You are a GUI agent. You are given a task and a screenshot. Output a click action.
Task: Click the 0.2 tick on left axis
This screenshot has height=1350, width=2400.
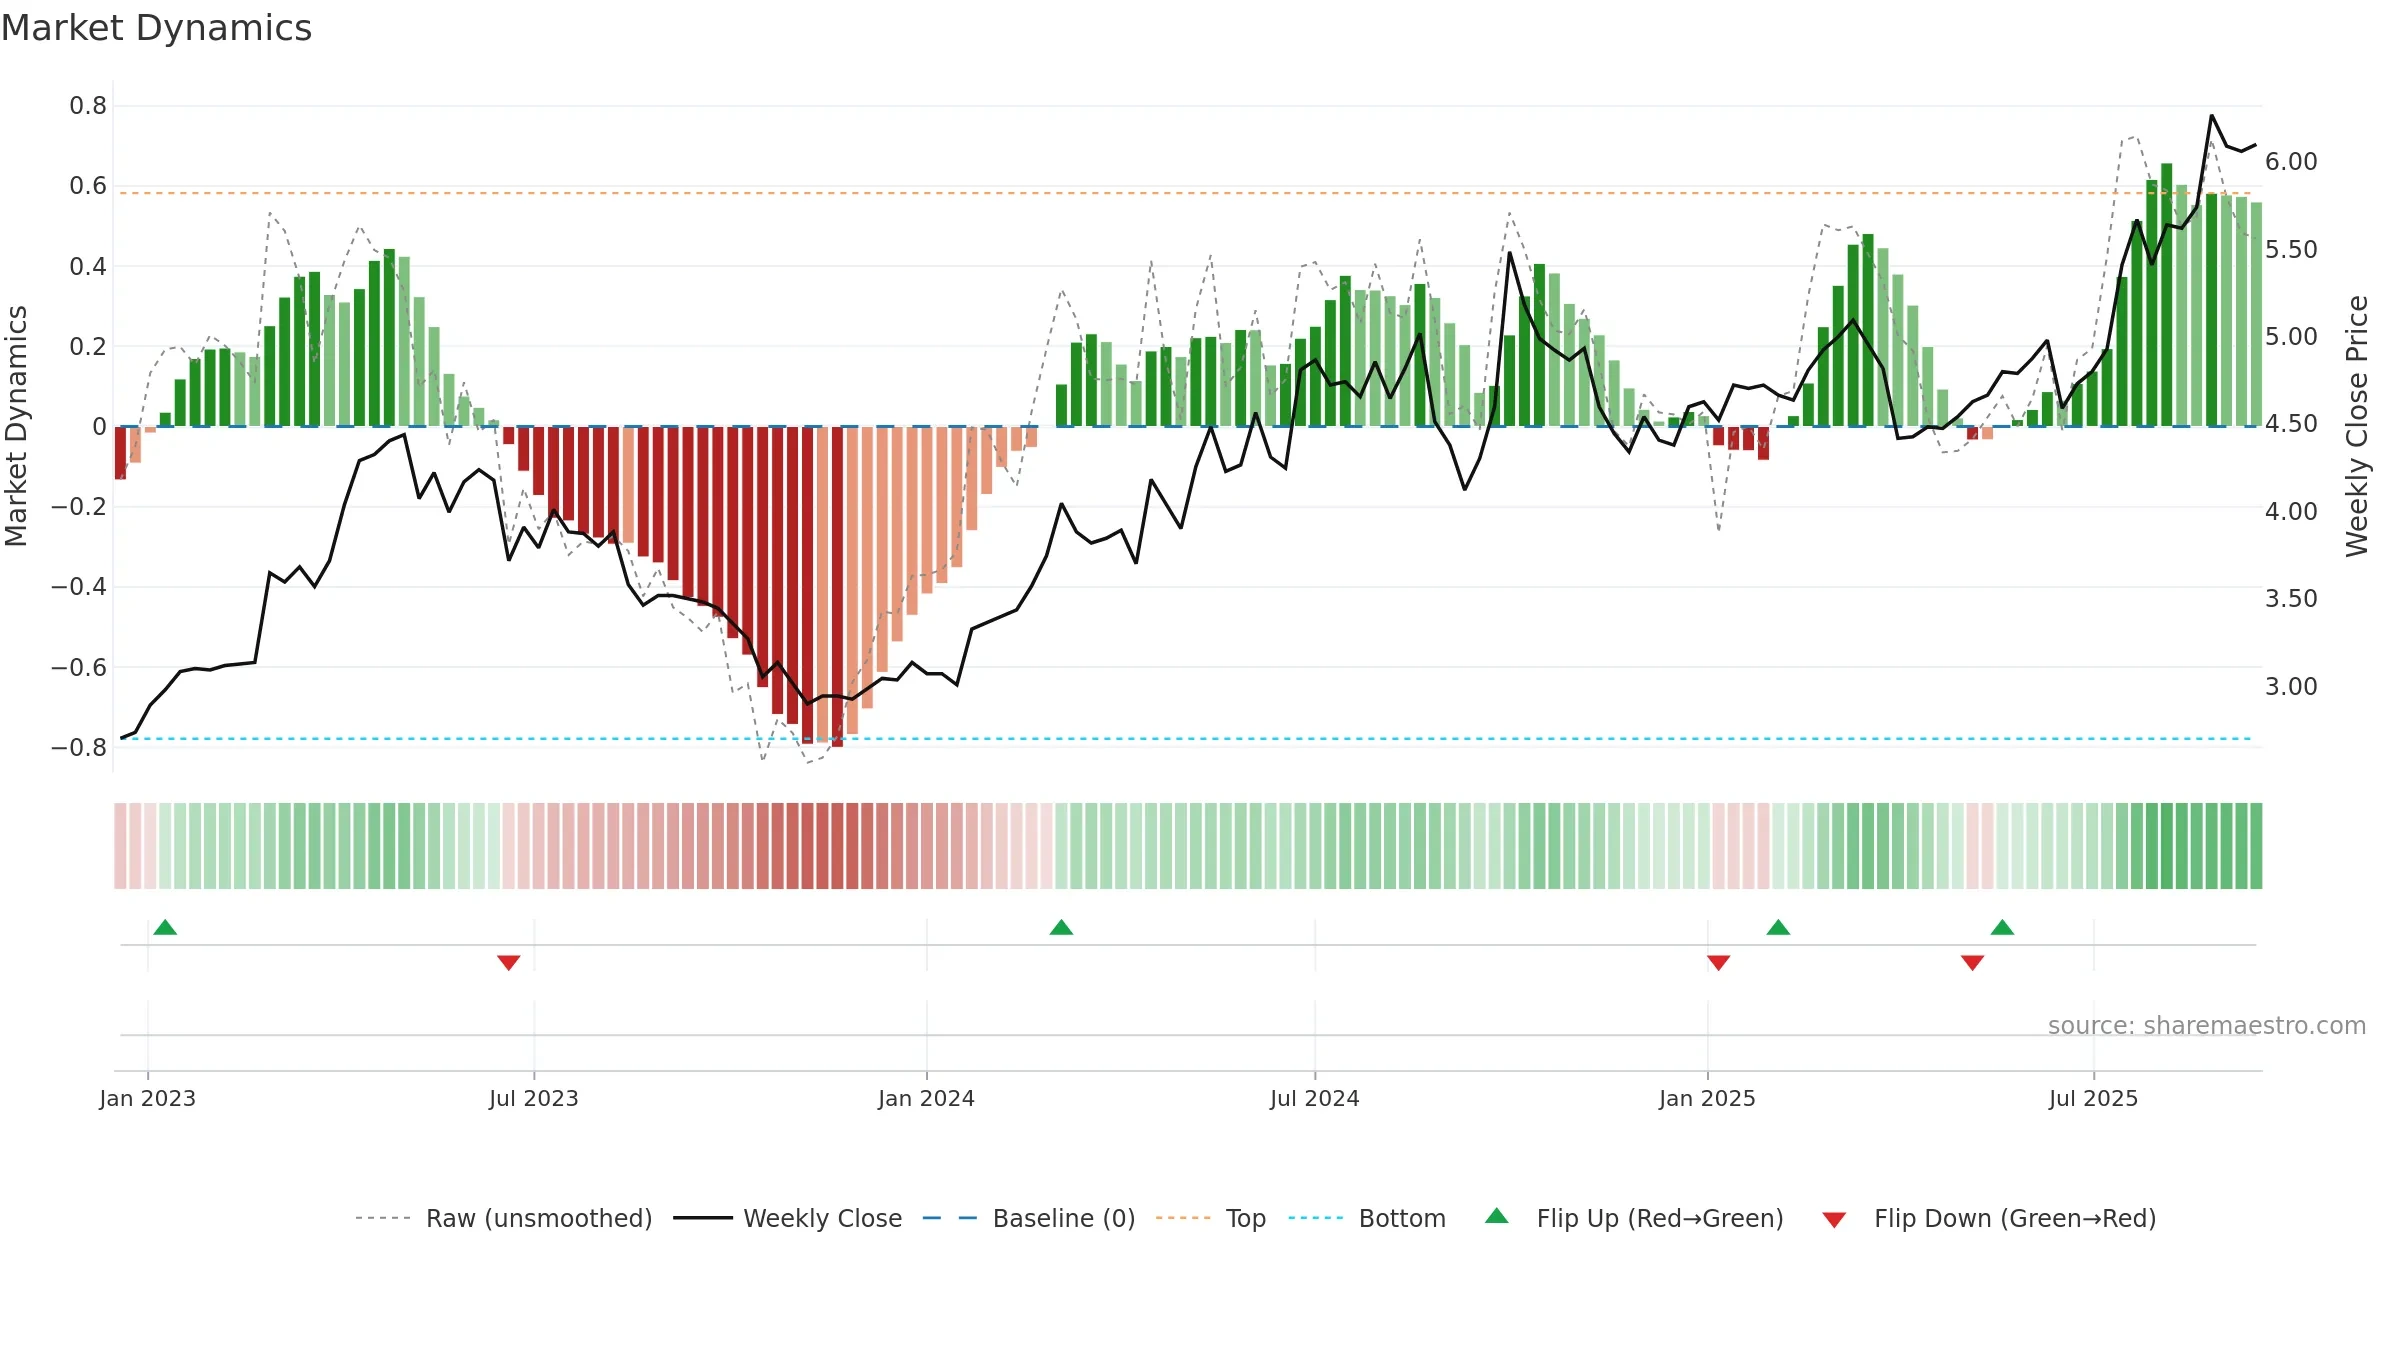coord(88,346)
